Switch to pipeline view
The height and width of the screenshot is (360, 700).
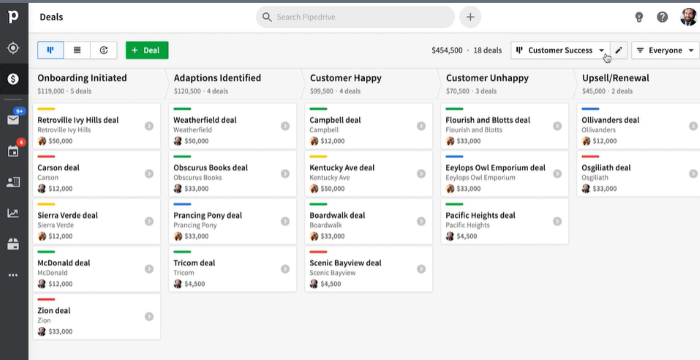pos(50,50)
